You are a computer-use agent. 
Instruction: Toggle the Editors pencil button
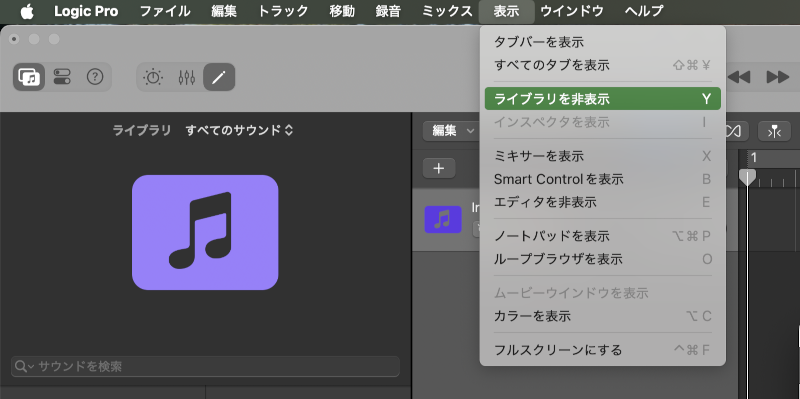click(x=219, y=78)
